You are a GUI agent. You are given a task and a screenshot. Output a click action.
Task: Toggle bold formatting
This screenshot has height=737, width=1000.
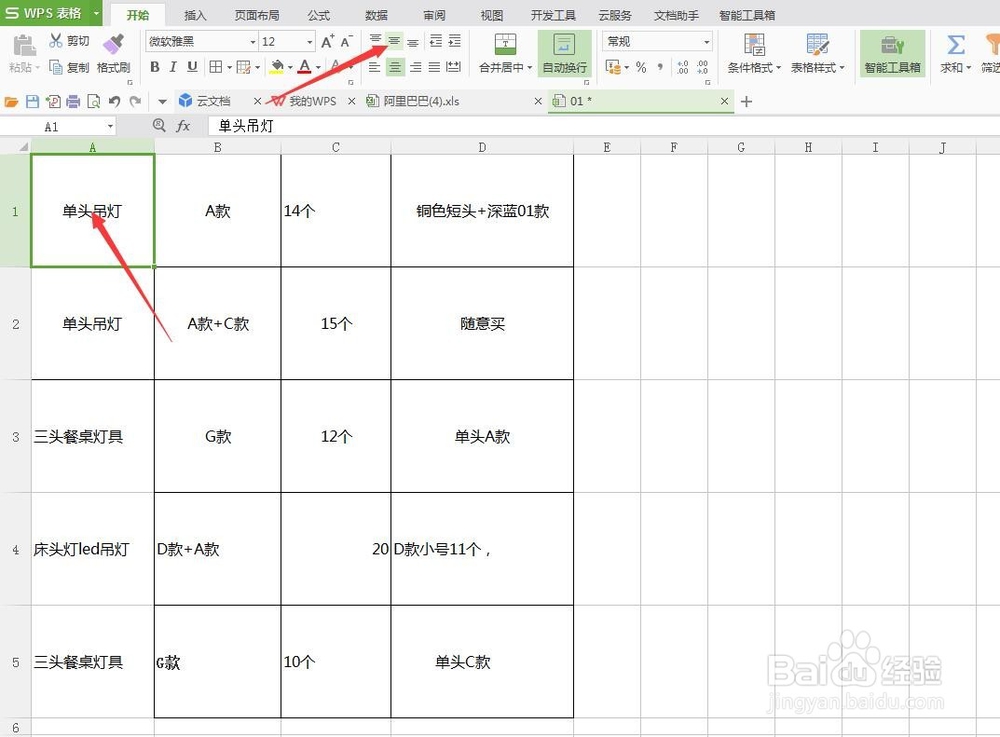coord(155,67)
